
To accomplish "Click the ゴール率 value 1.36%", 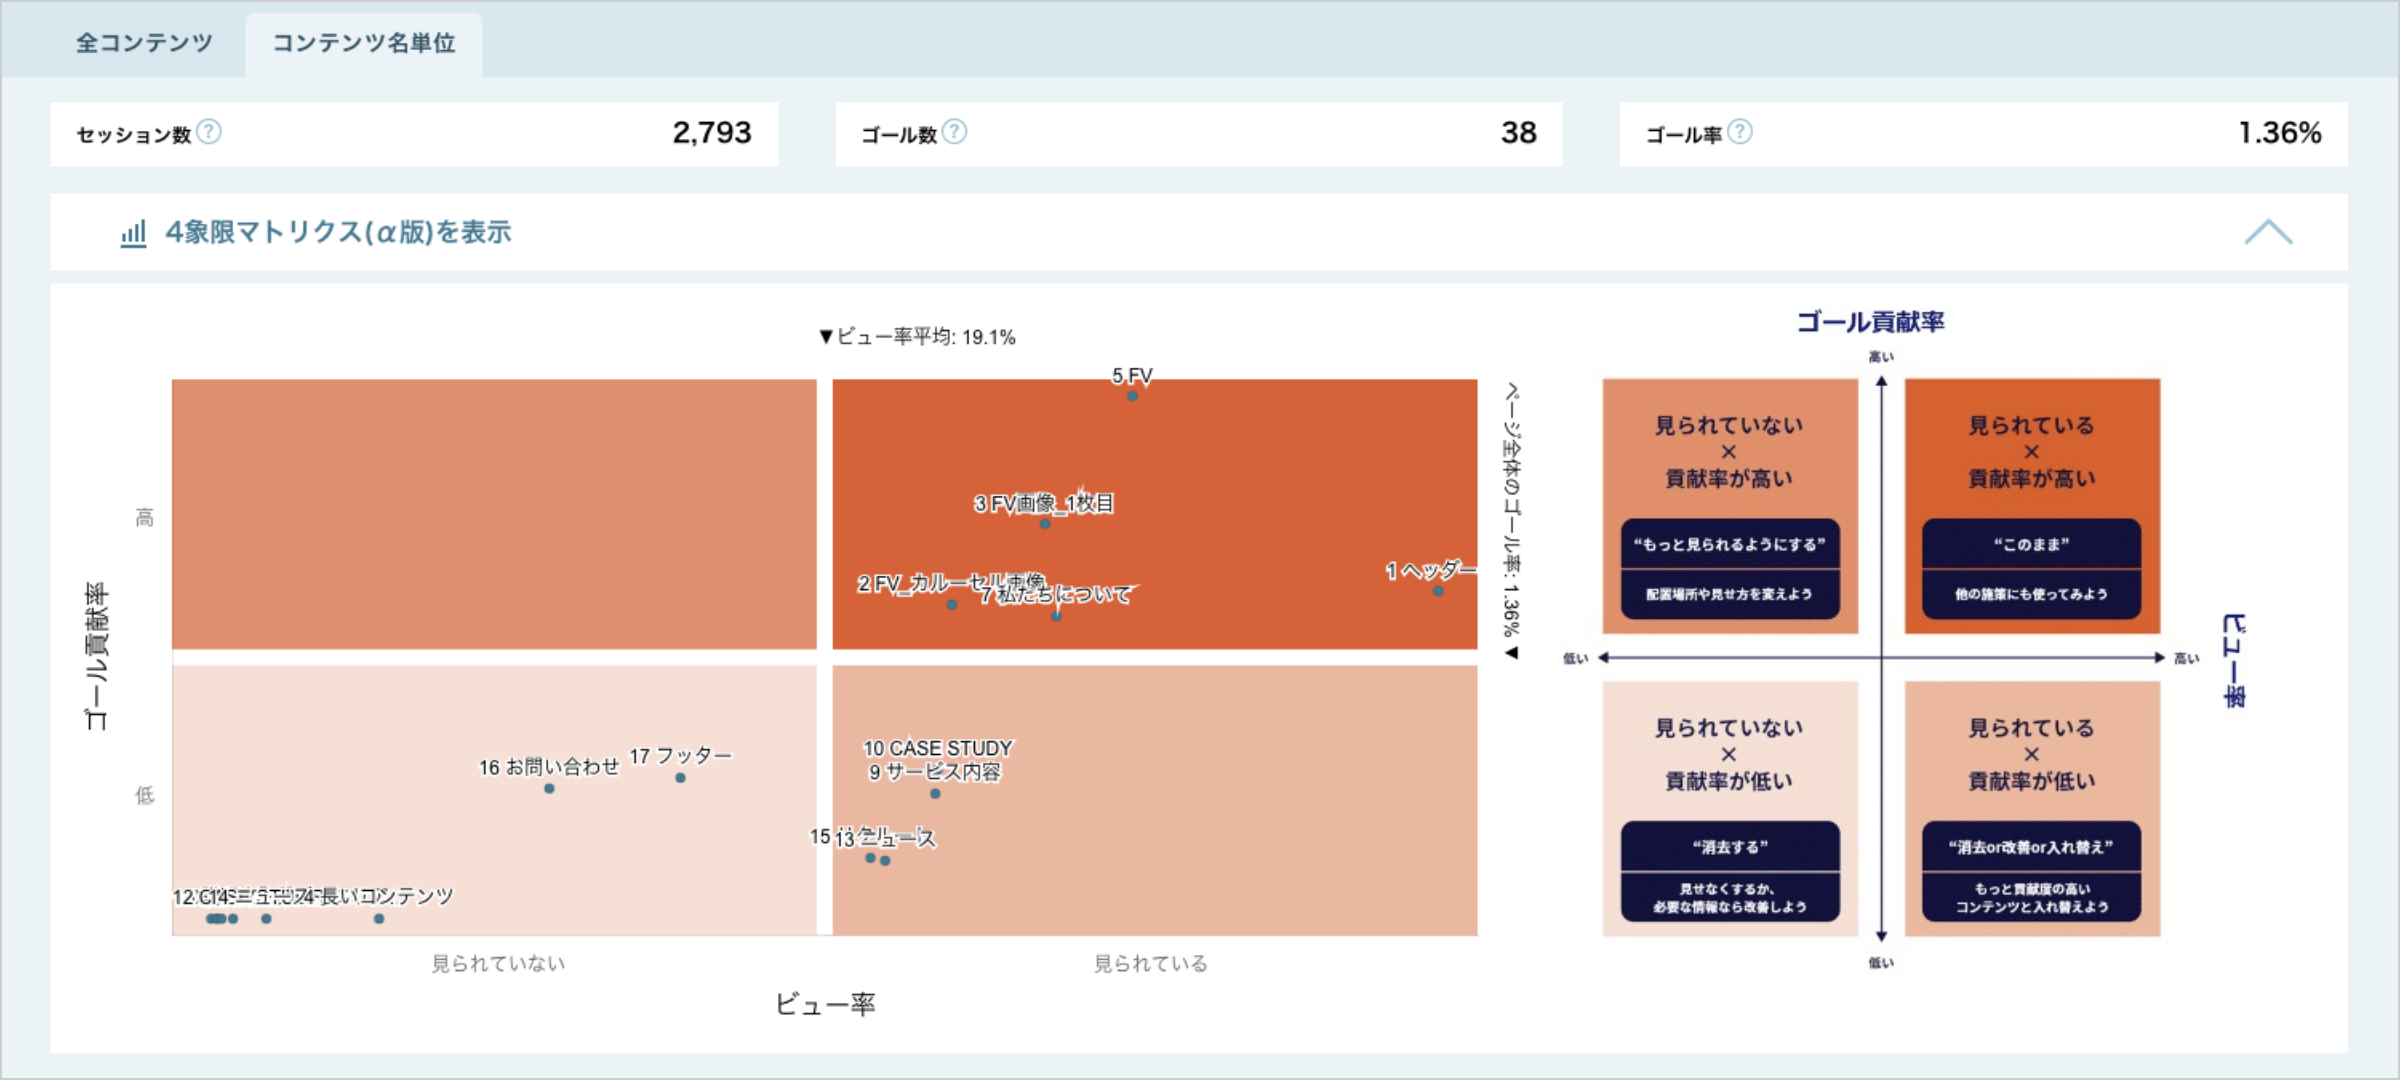I will pyautogui.click(x=2279, y=132).
